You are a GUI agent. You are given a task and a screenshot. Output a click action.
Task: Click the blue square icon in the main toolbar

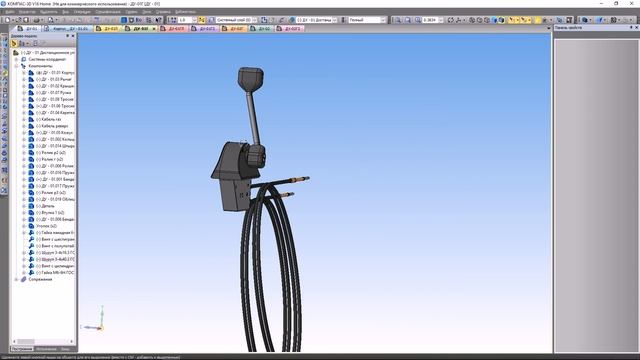point(124,20)
